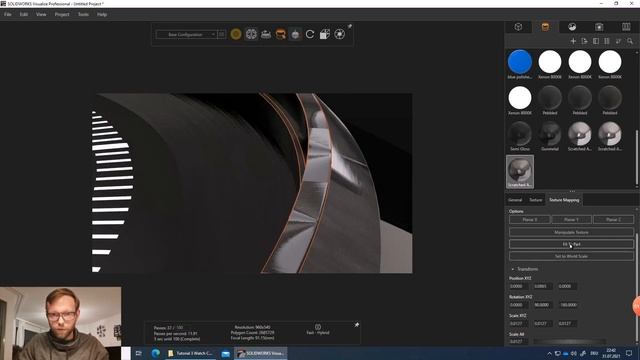Open the Scenes tab globe icon
The height and width of the screenshot is (360, 640).
[x=572, y=27]
